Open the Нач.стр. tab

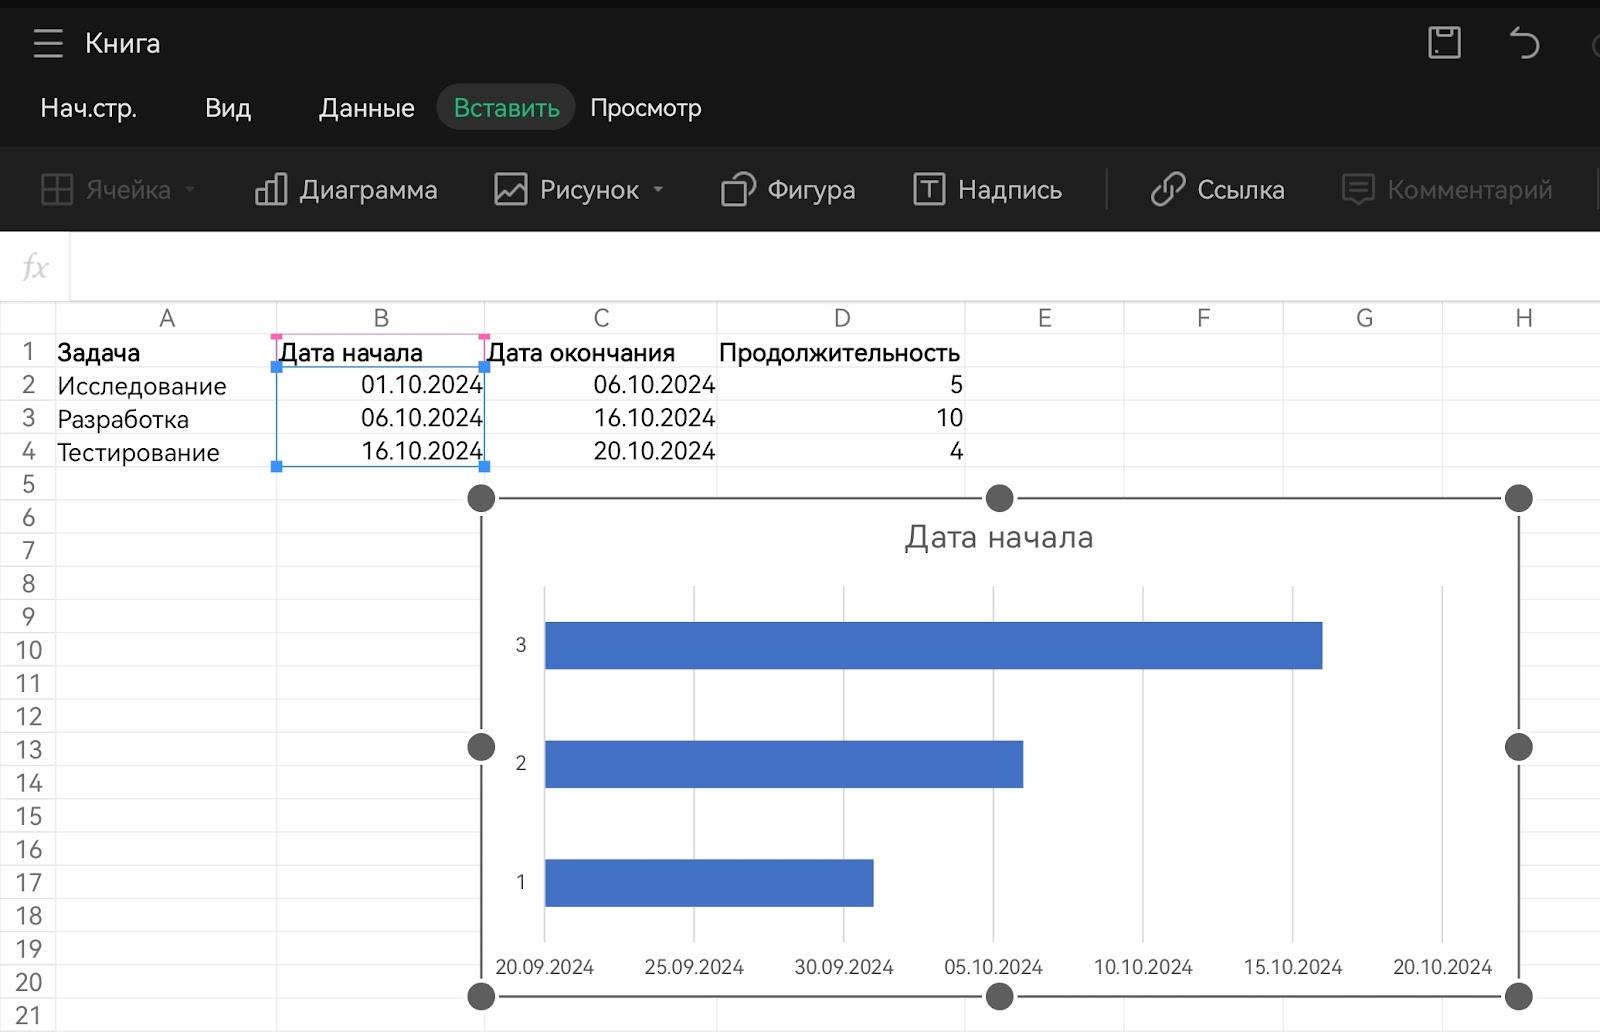88,108
